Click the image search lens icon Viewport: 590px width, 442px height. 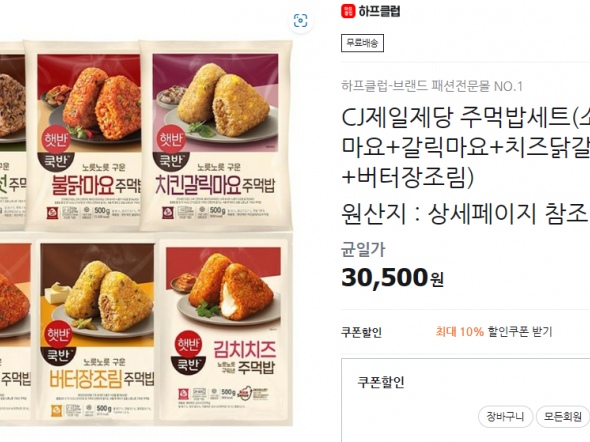(x=300, y=21)
